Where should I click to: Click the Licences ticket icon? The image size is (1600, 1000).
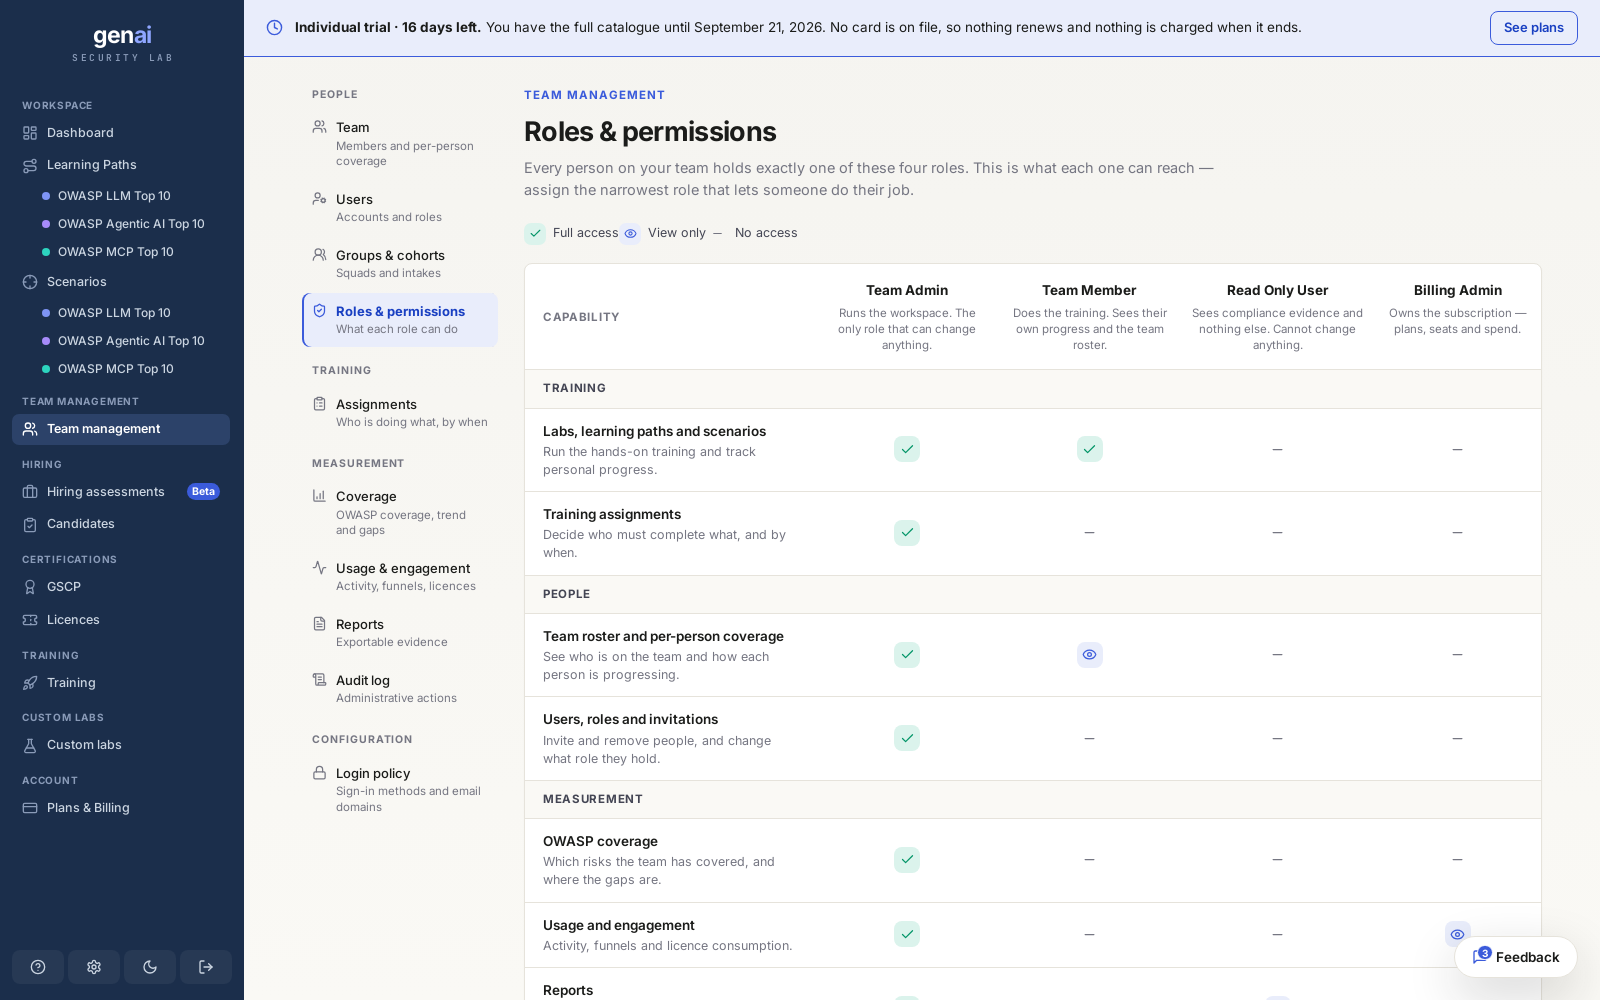click(30, 620)
